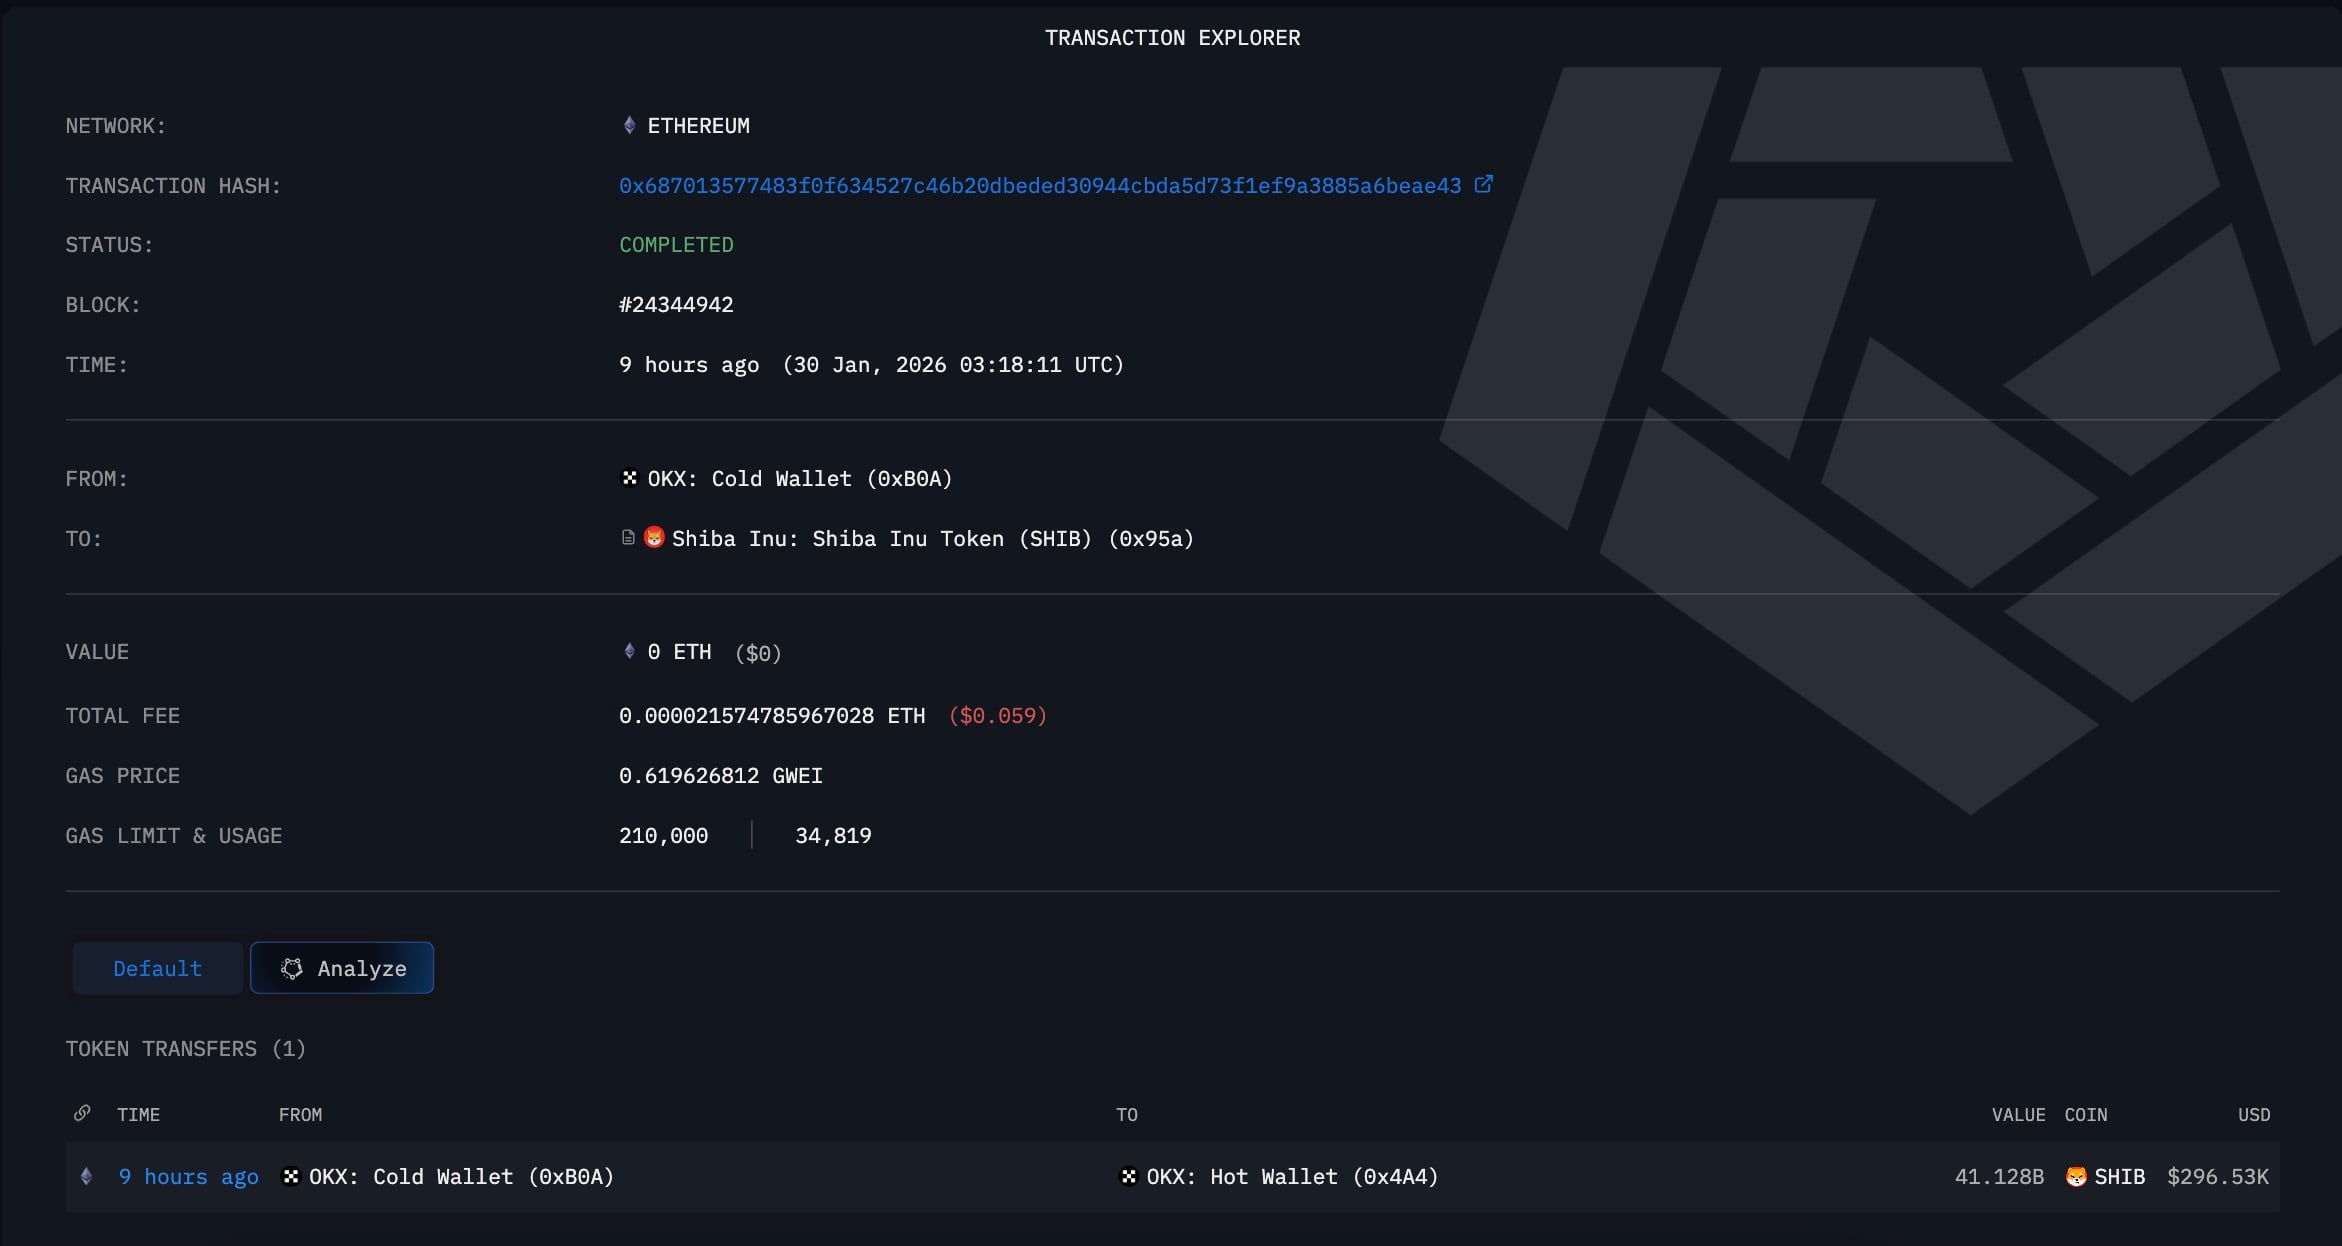Click the external link icon beside transaction hash
Screen dimensions: 2342x1246
pyautogui.click(x=1484, y=185)
